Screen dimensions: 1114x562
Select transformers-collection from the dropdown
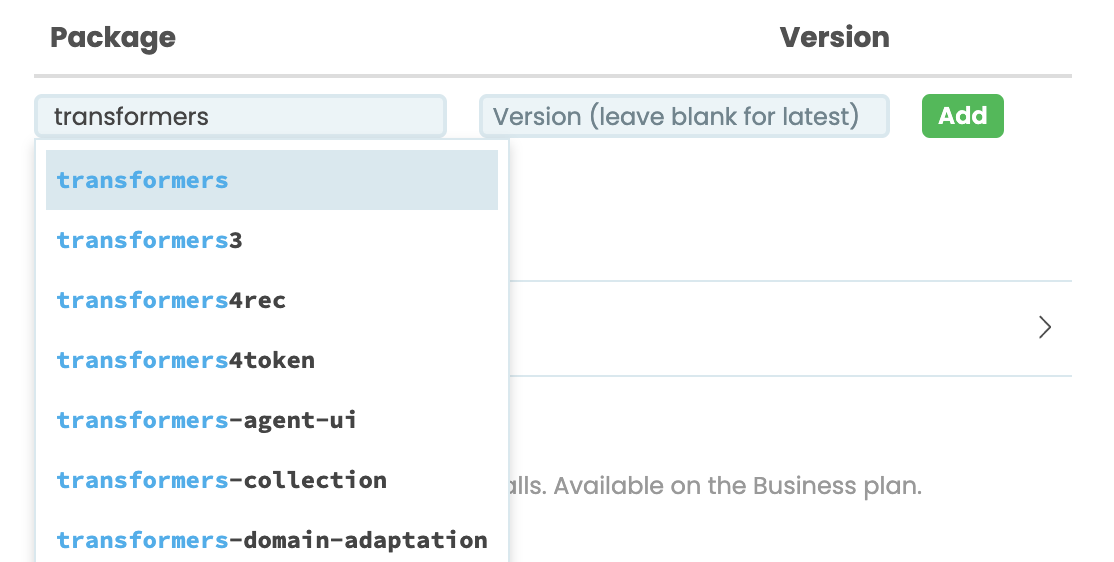(x=271, y=480)
